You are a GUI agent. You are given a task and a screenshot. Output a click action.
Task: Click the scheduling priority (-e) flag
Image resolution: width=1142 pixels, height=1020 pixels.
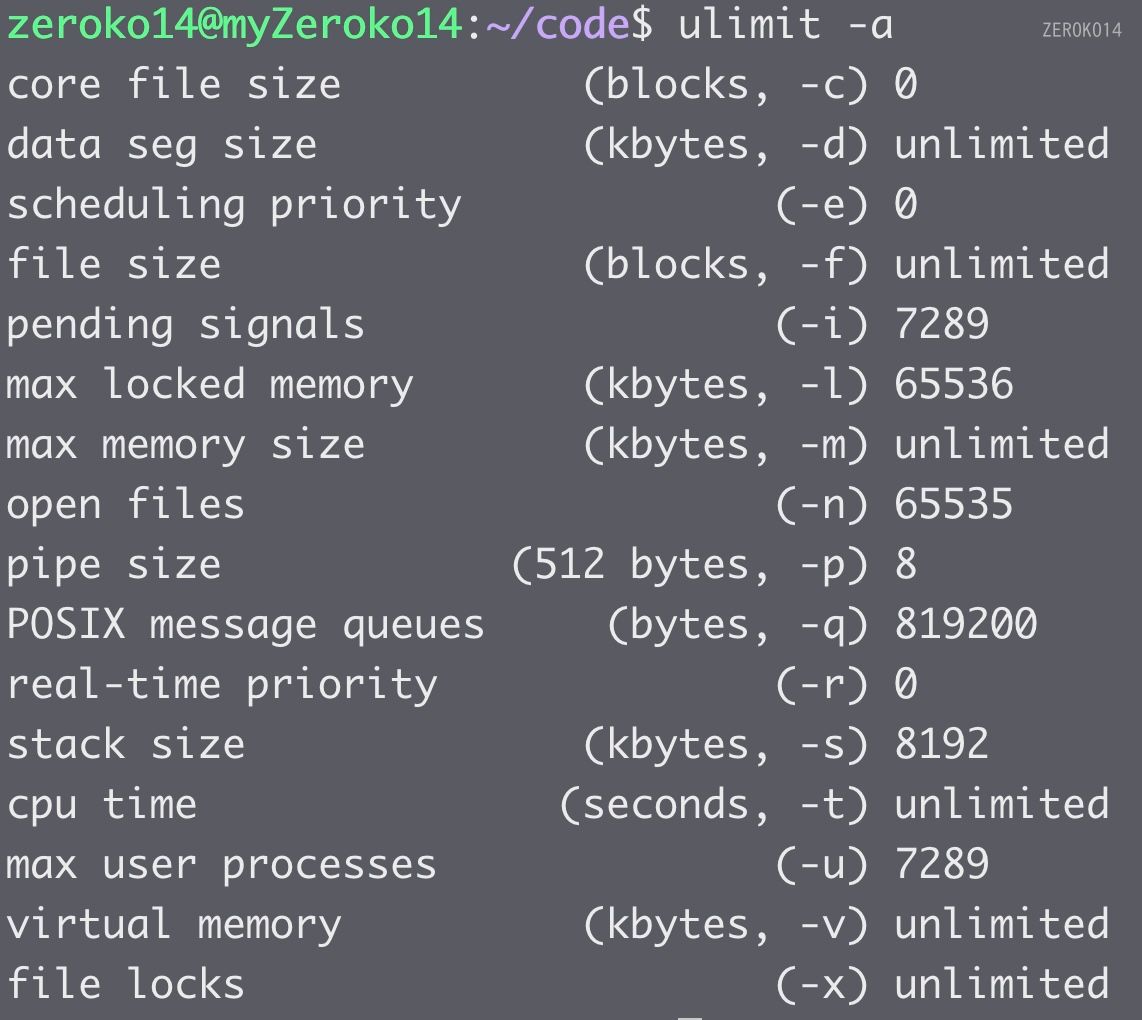point(822,205)
